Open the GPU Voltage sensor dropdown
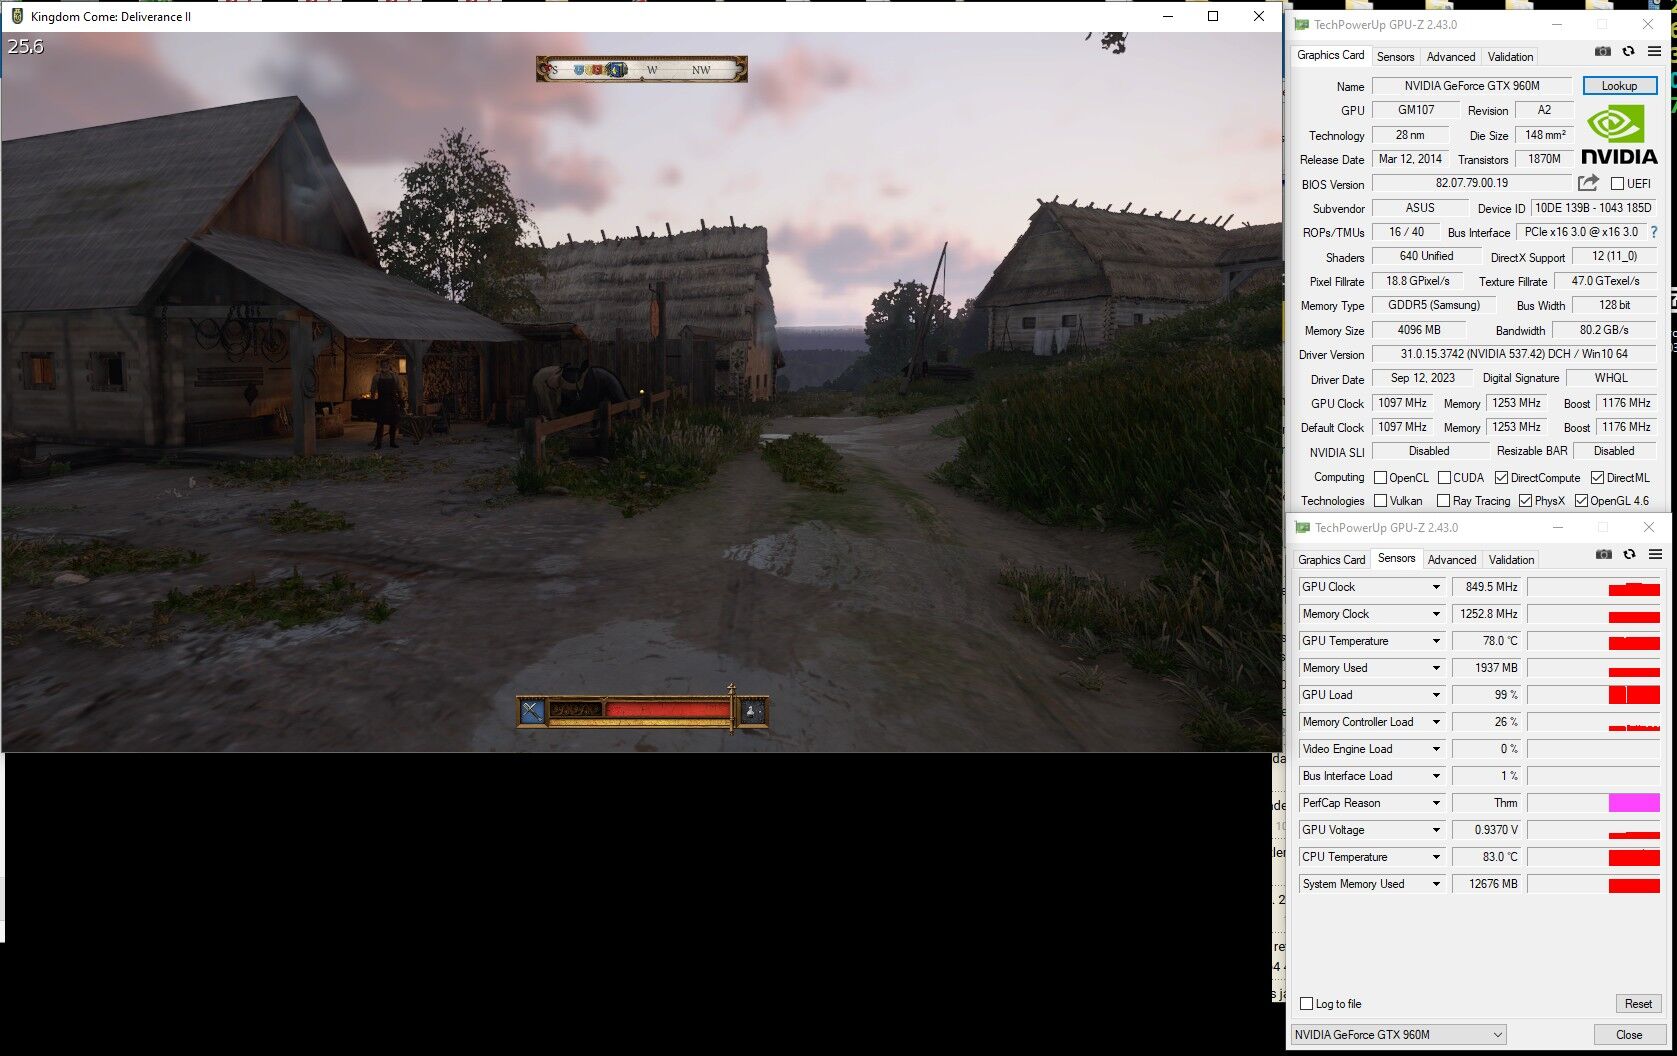1677x1056 pixels. pos(1436,830)
